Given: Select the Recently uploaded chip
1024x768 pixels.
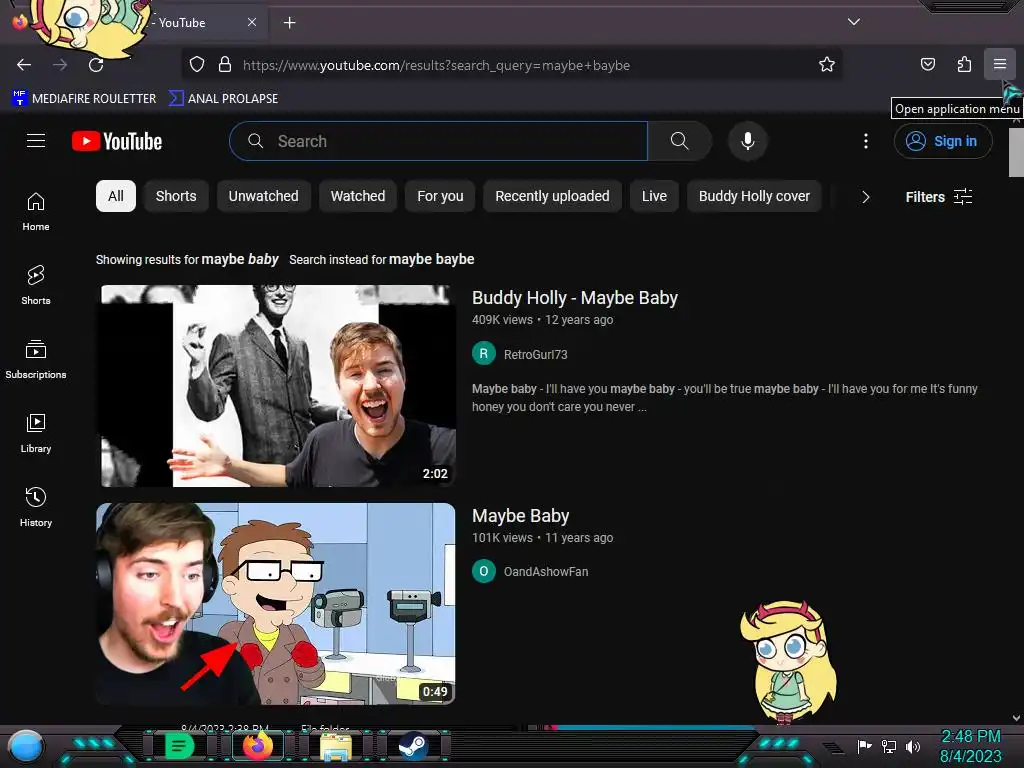Looking at the screenshot, I should tap(552, 196).
